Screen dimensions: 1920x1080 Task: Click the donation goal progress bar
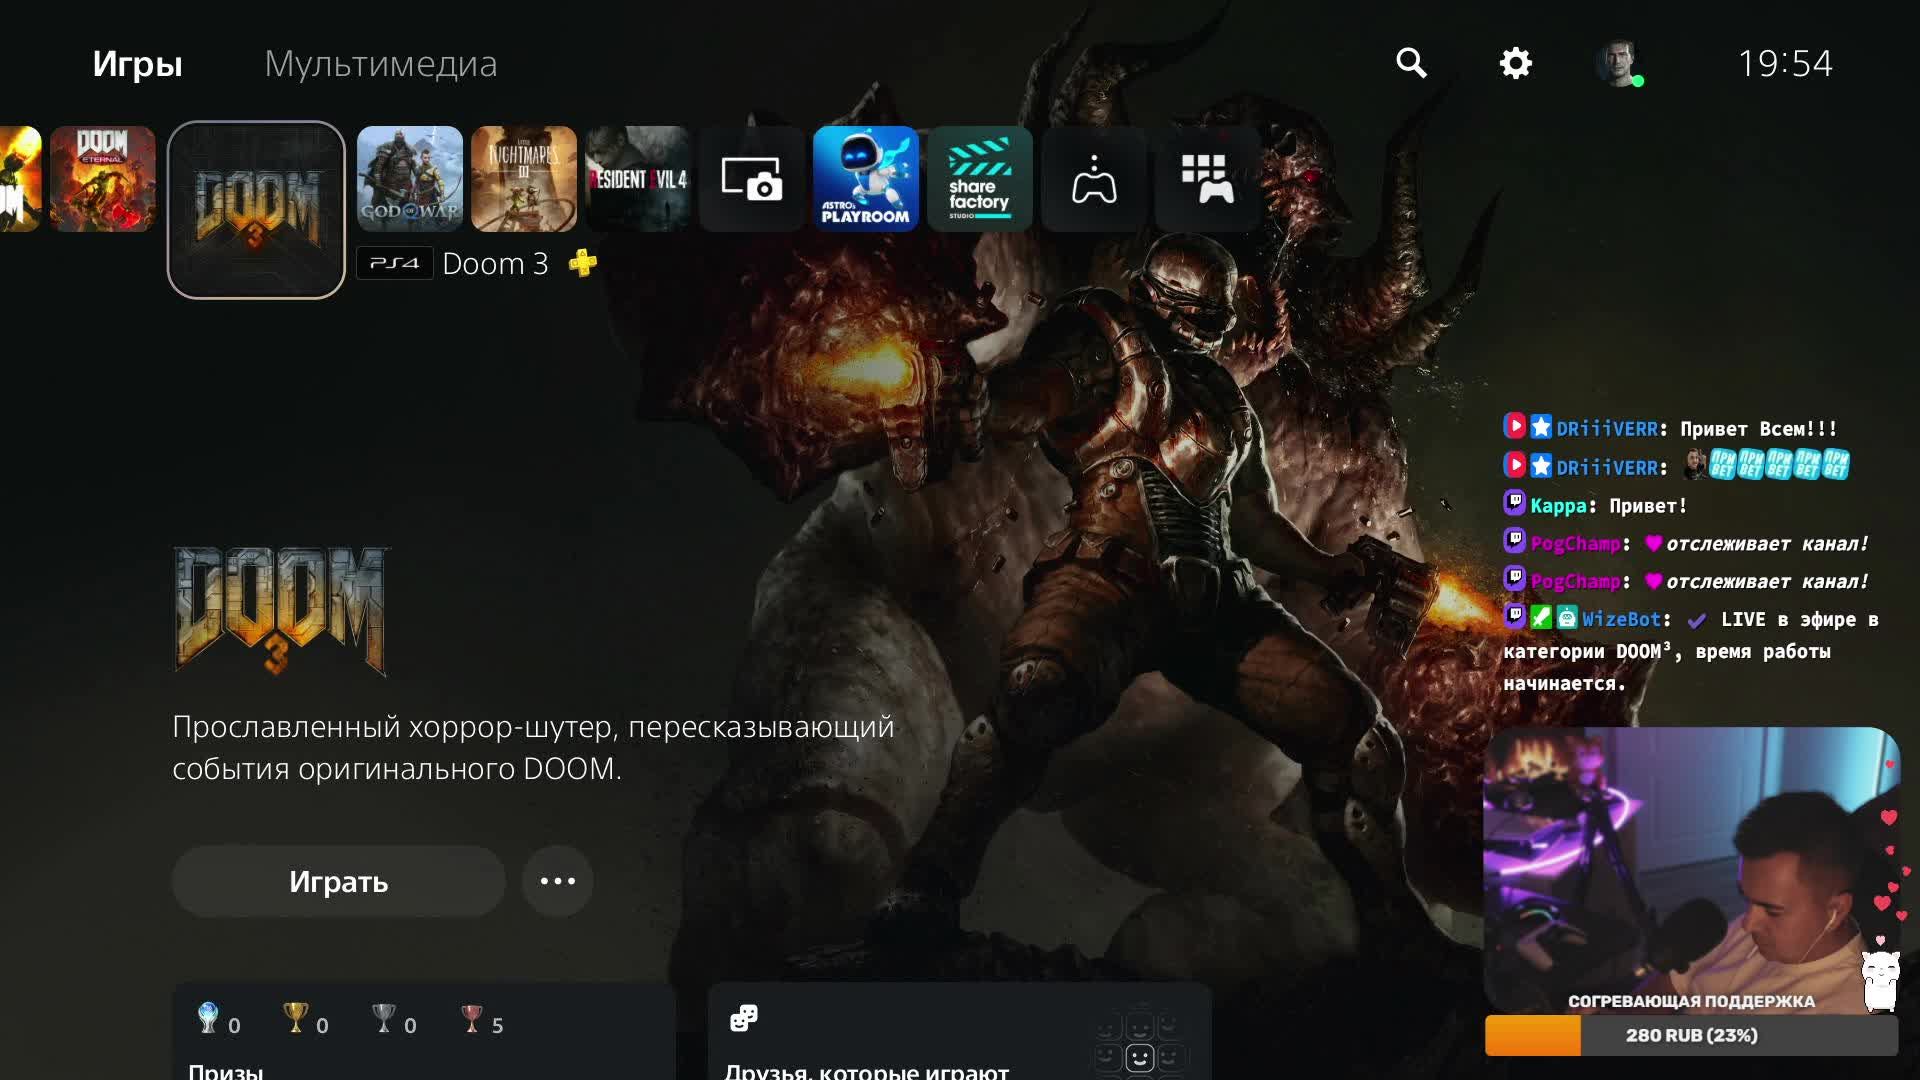tap(1691, 1036)
